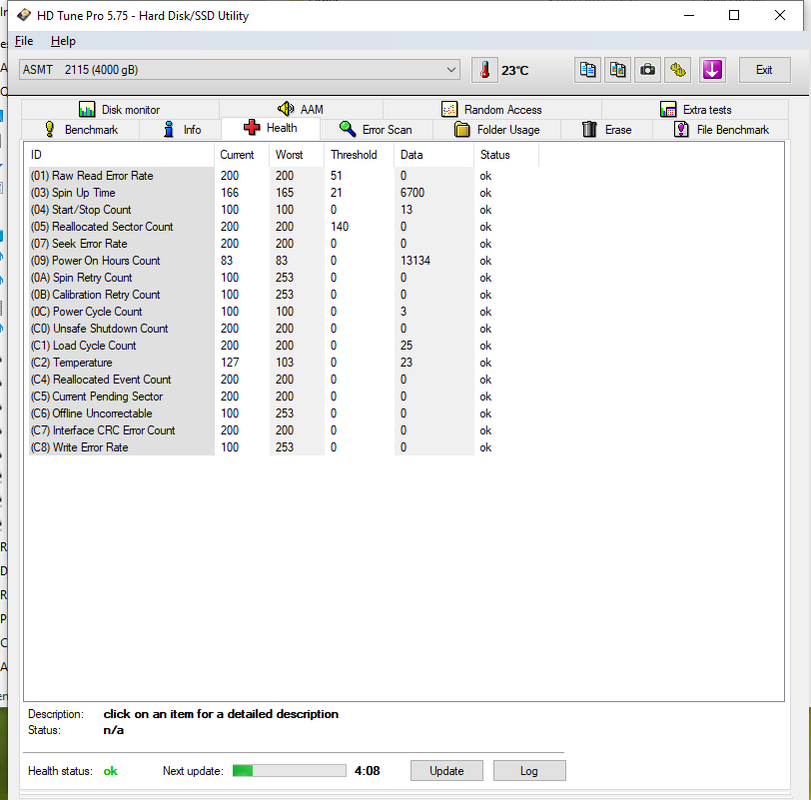Switch to the Info tab
811x800 pixels.
181,129
